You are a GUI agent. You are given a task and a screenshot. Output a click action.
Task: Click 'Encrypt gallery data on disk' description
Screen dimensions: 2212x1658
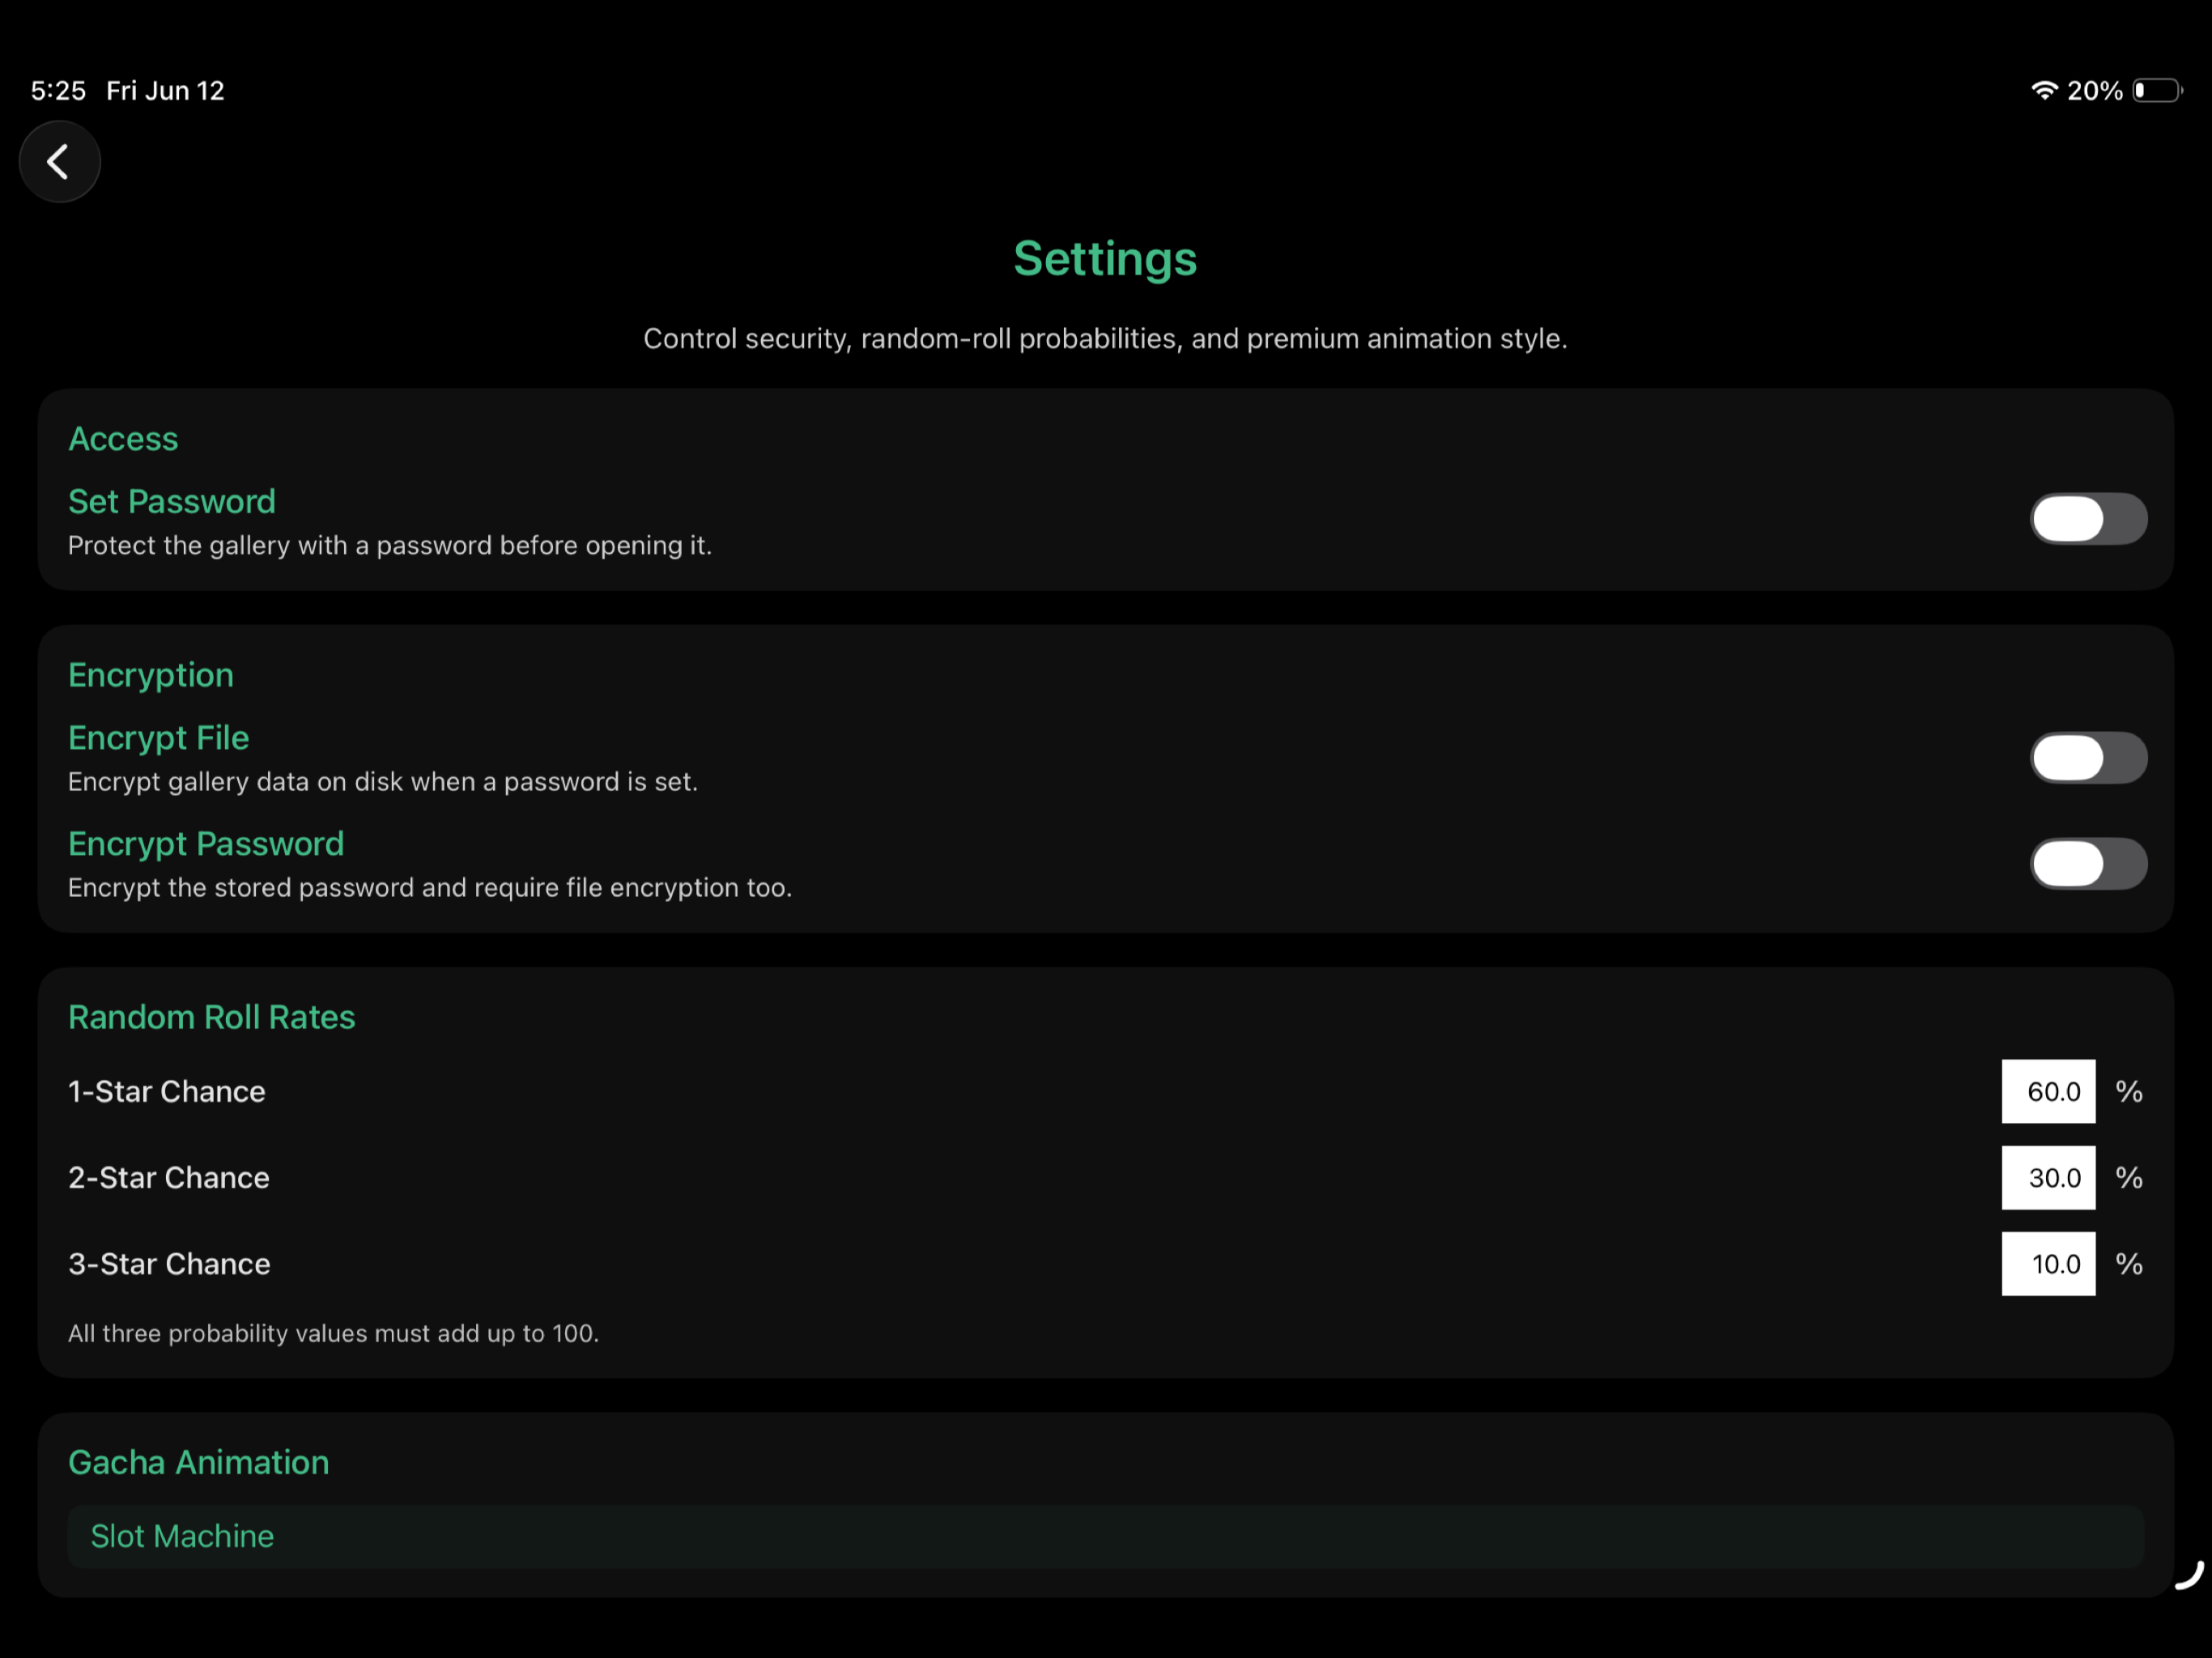tap(383, 782)
